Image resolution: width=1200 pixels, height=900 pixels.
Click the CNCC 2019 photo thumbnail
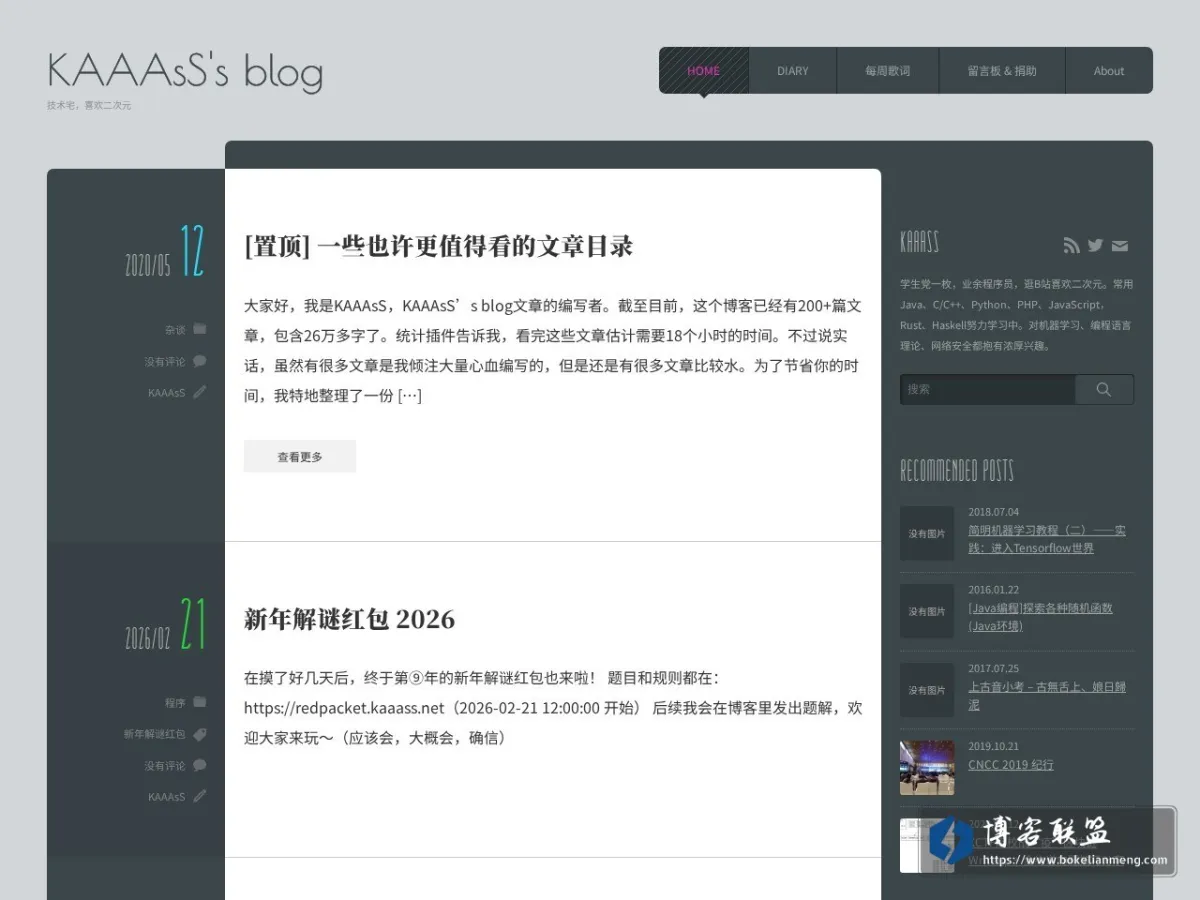tap(927, 768)
